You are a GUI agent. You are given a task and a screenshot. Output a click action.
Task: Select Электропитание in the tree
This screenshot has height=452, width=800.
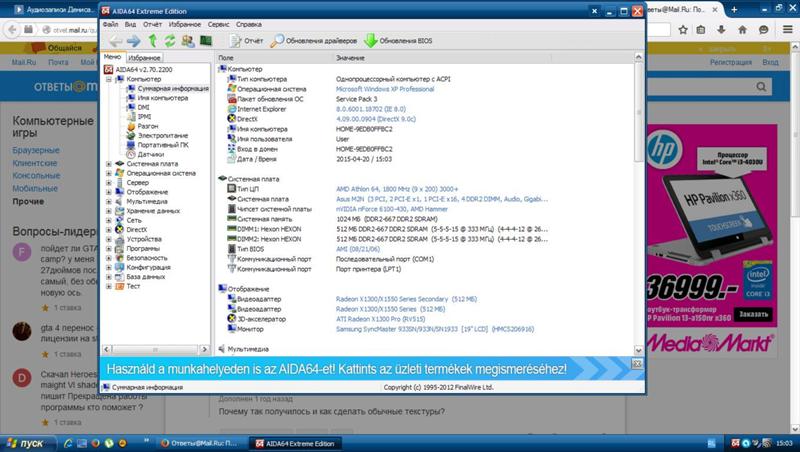click(x=163, y=136)
